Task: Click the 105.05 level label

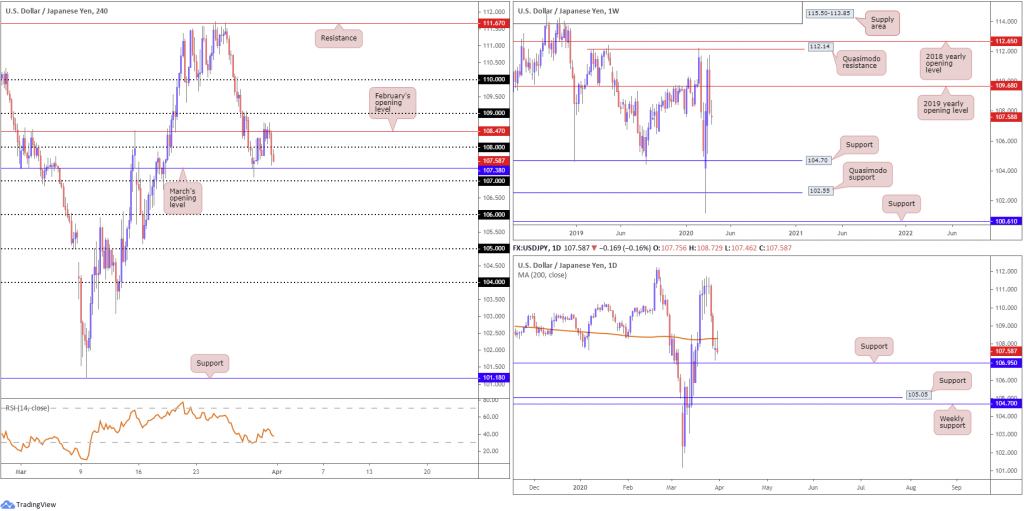Action: point(916,395)
